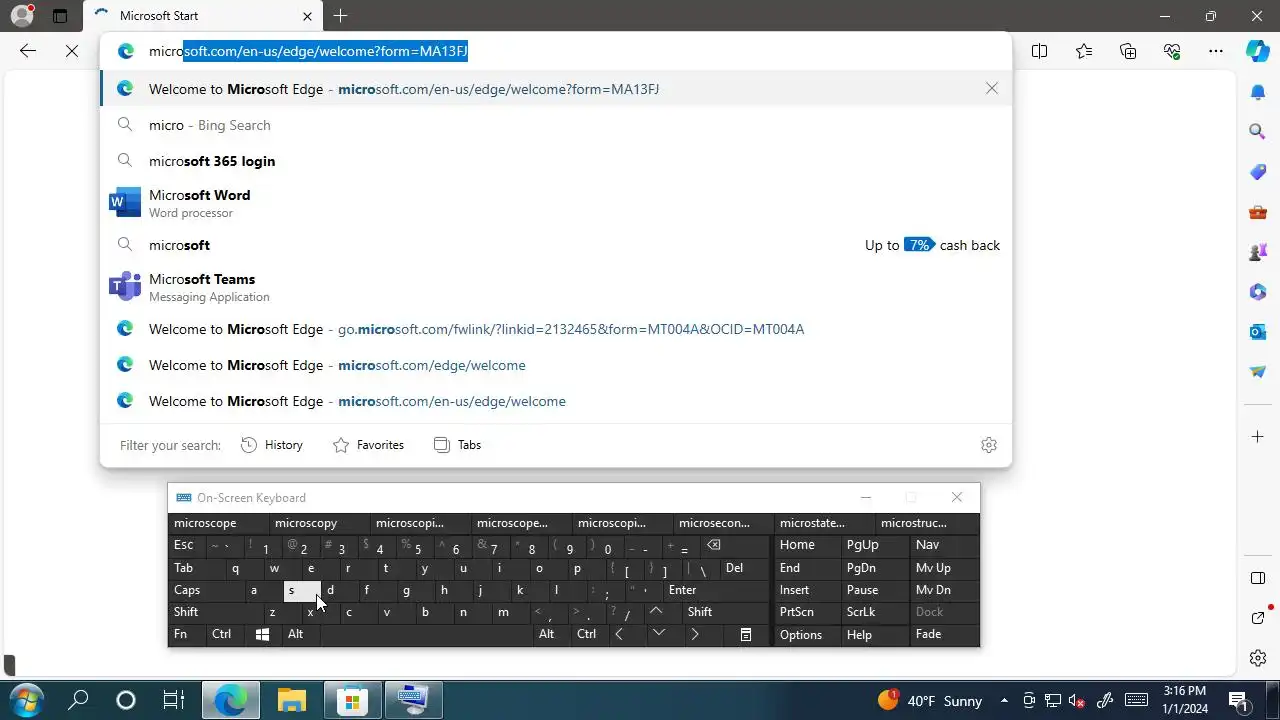Open sidebar Tools briefcase icon
This screenshot has height=720, width=1280.
click(x=1258, y=212)
